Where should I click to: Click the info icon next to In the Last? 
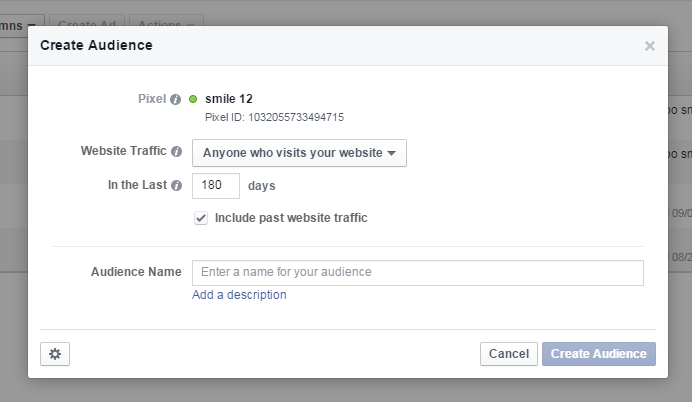176,186
